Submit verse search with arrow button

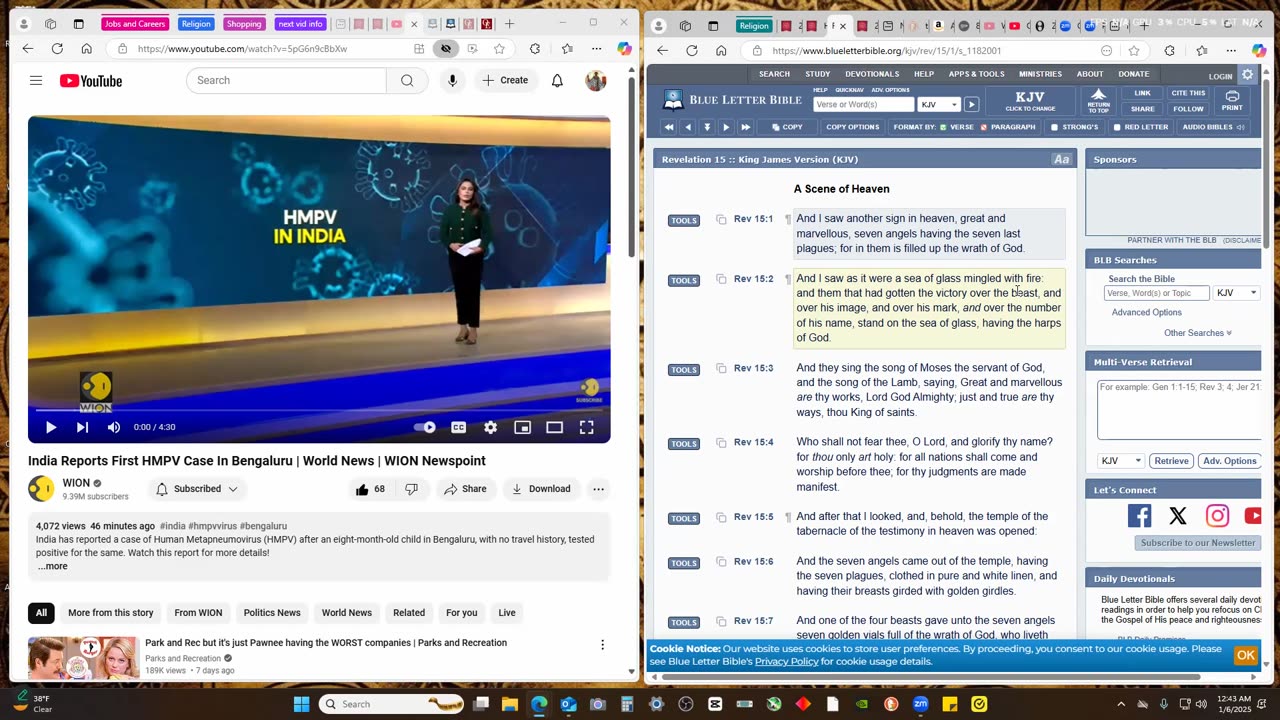pyautogui.click(x=971, y=104)
